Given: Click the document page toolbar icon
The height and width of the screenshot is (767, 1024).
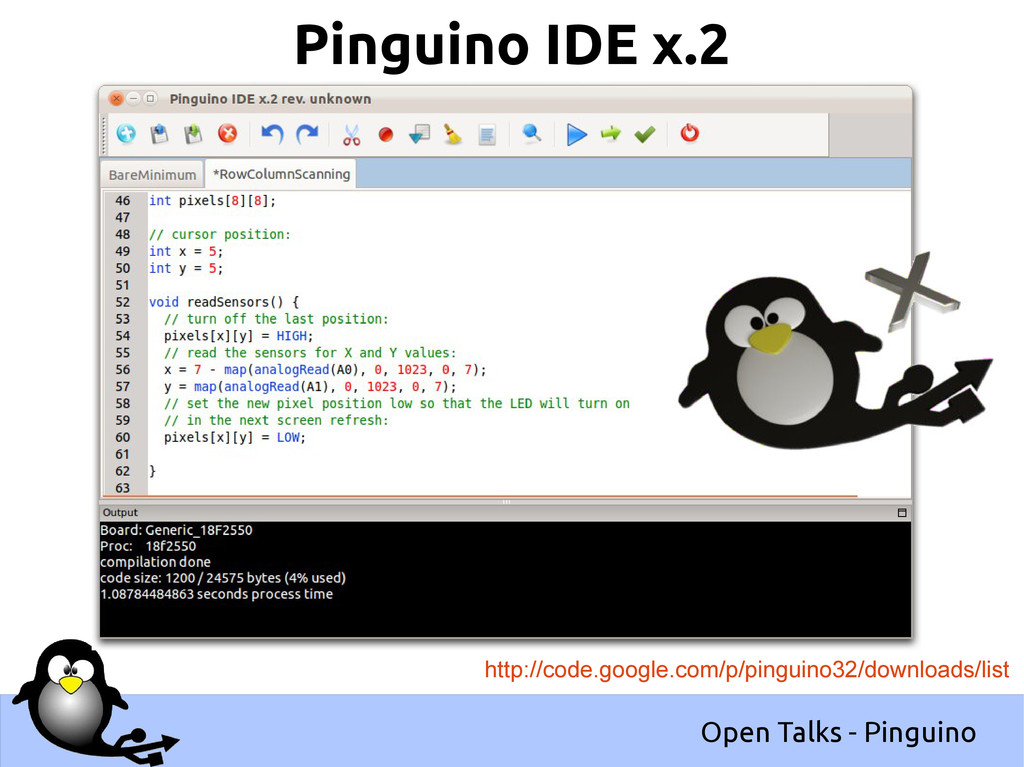Looking at the screenshot, I should click(487, 135).
